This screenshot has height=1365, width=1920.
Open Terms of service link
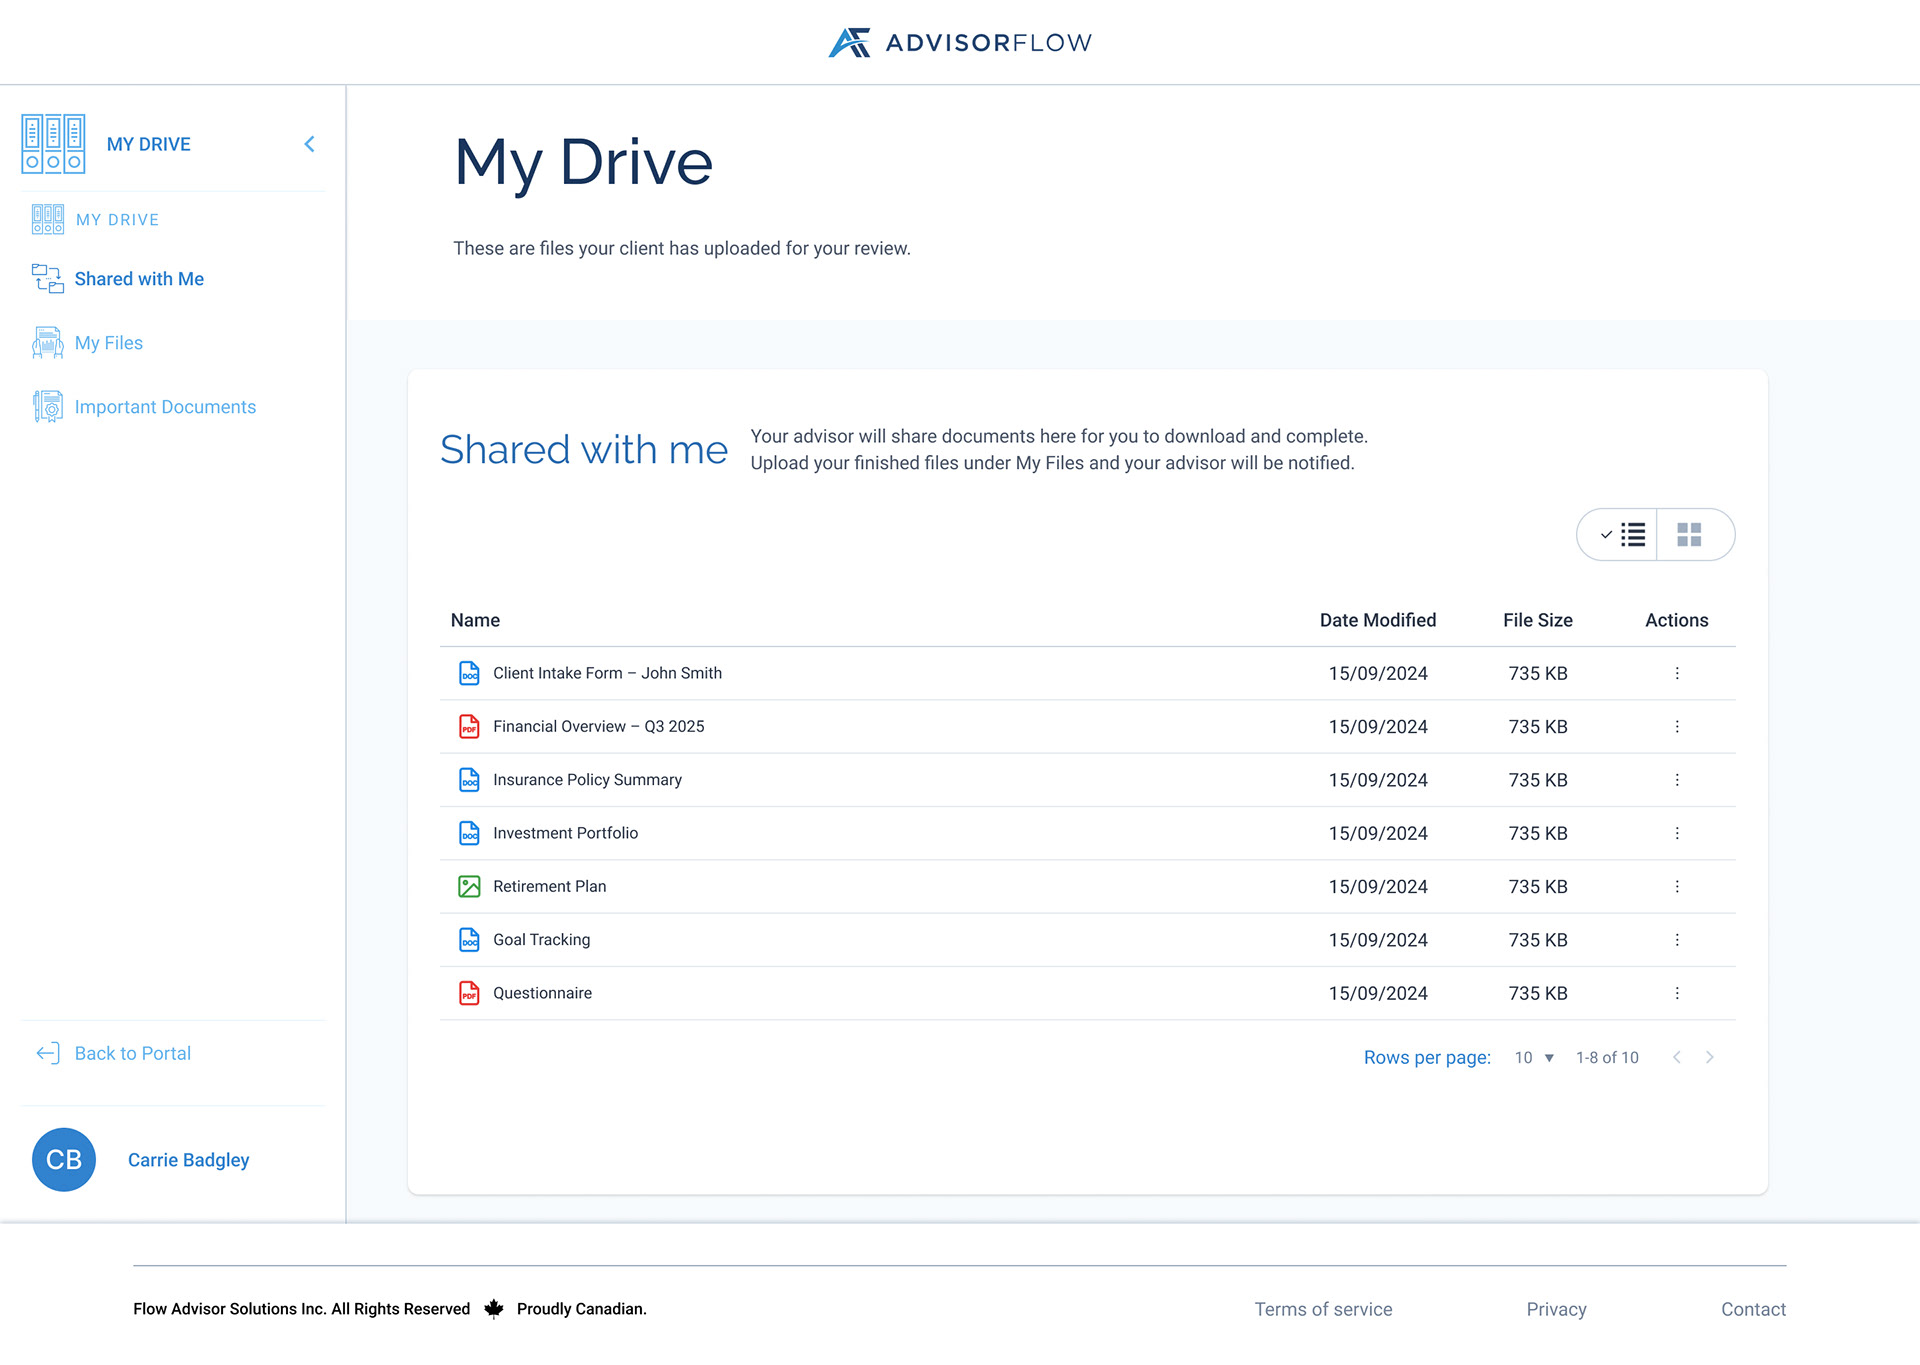click(x=1323, y=1309)
